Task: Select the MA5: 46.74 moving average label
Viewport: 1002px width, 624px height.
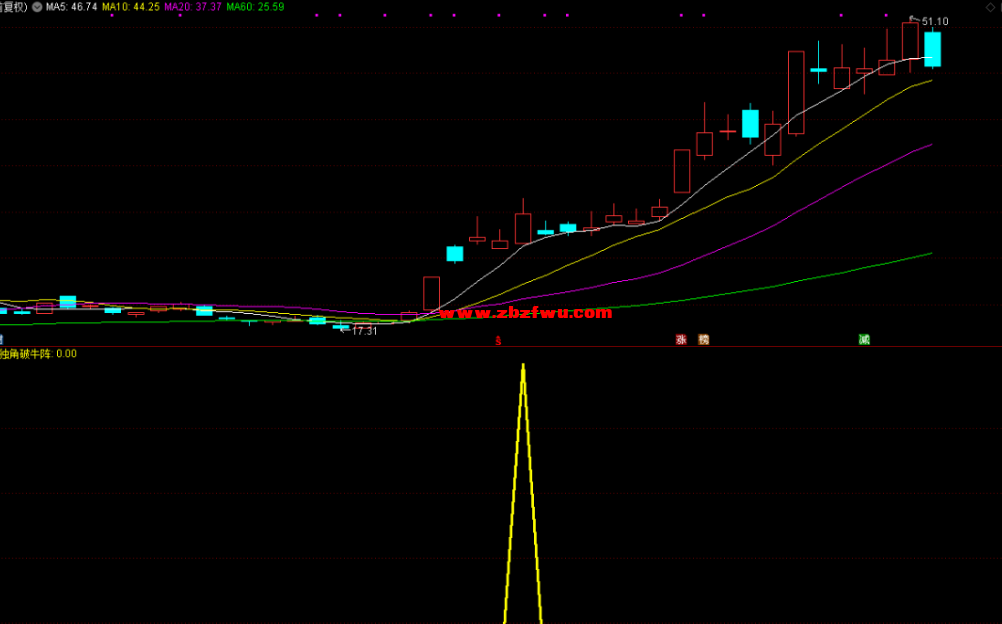Action: [72, 7]
